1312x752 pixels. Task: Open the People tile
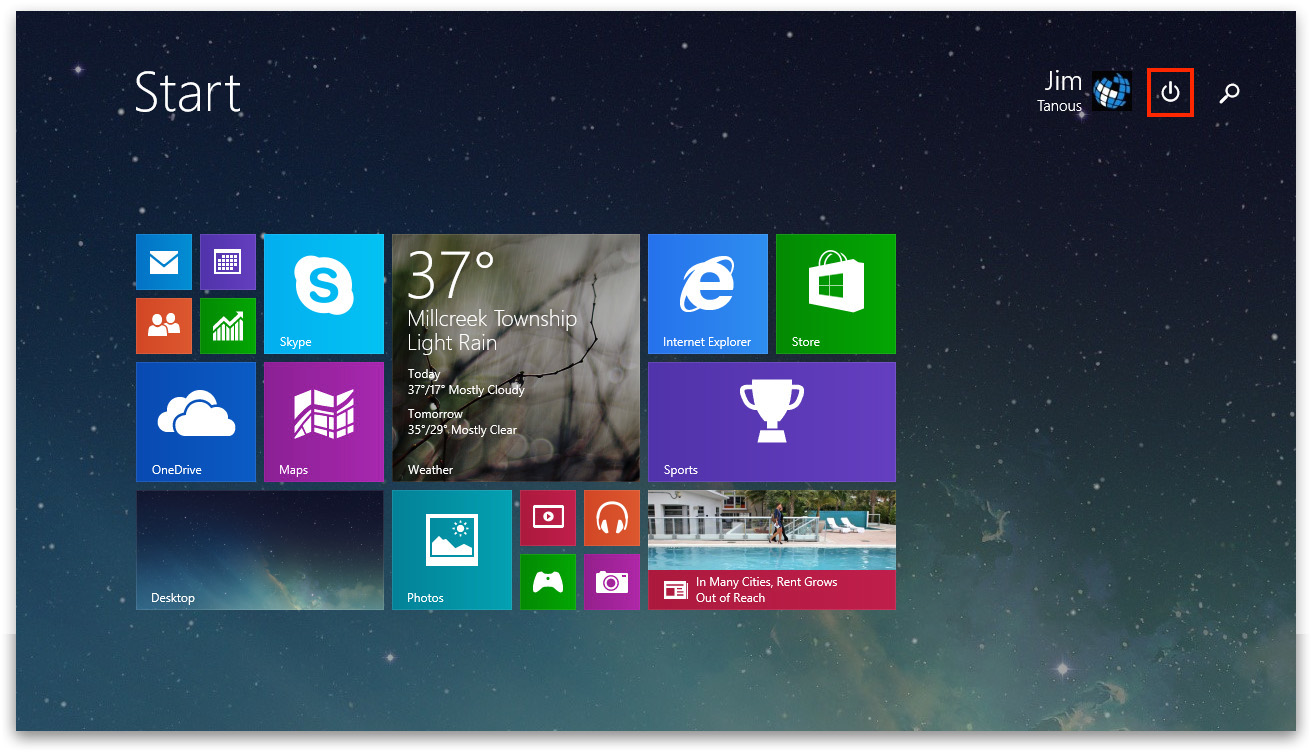coord(164,326)
